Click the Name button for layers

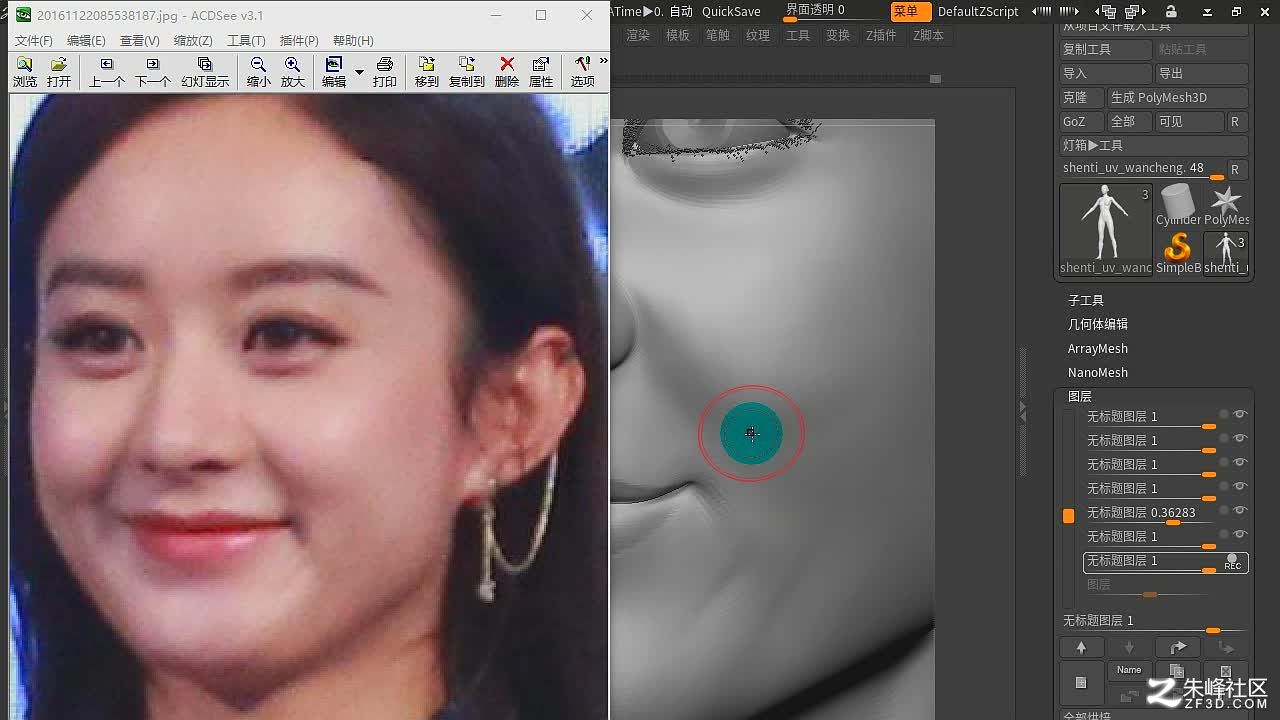[1129, 670]
